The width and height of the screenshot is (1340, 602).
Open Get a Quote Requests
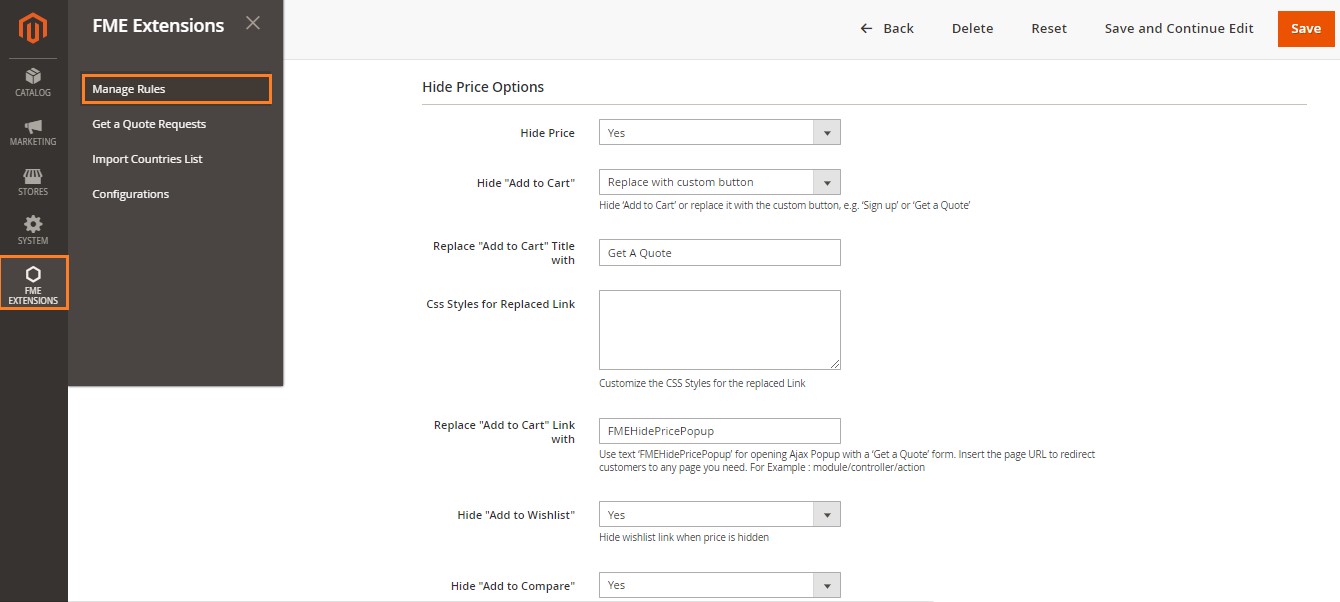click(x=148, y=123)
